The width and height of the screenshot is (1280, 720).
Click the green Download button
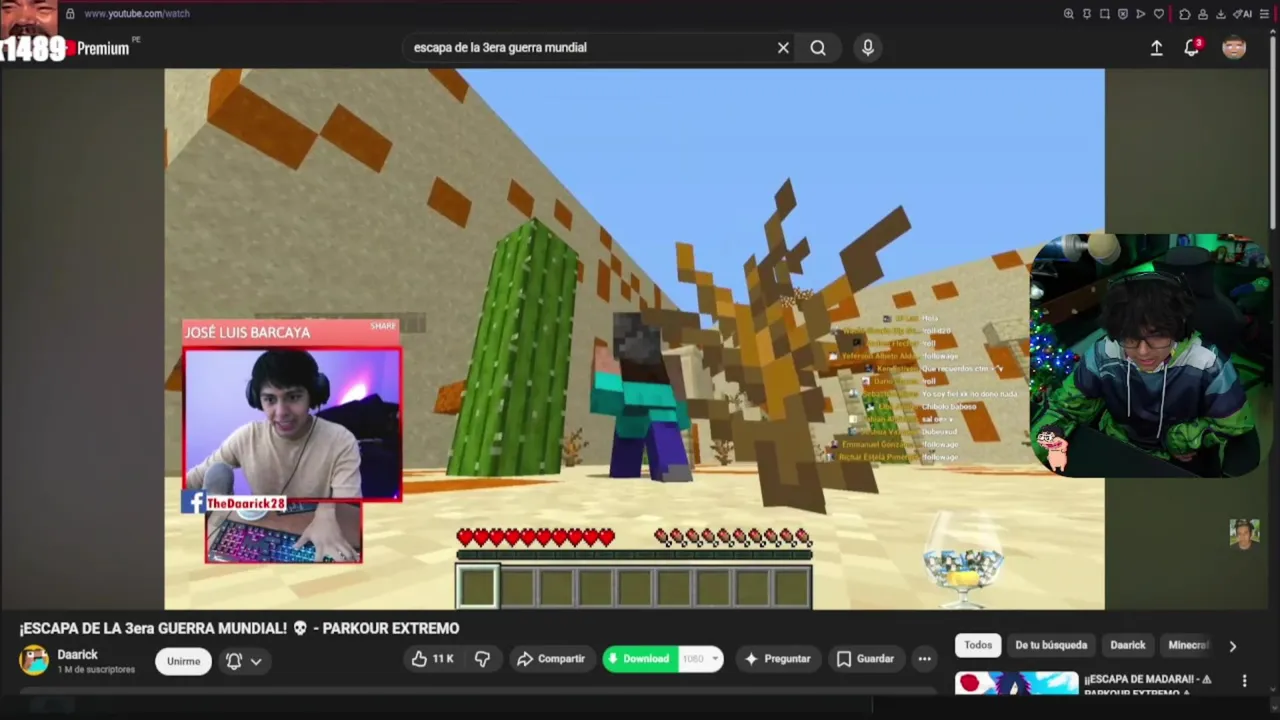pyautogui.click(x=639, y=659)
